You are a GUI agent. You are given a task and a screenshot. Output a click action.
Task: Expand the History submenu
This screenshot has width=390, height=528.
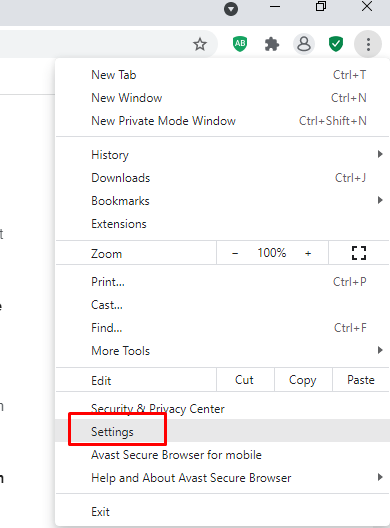222,155
